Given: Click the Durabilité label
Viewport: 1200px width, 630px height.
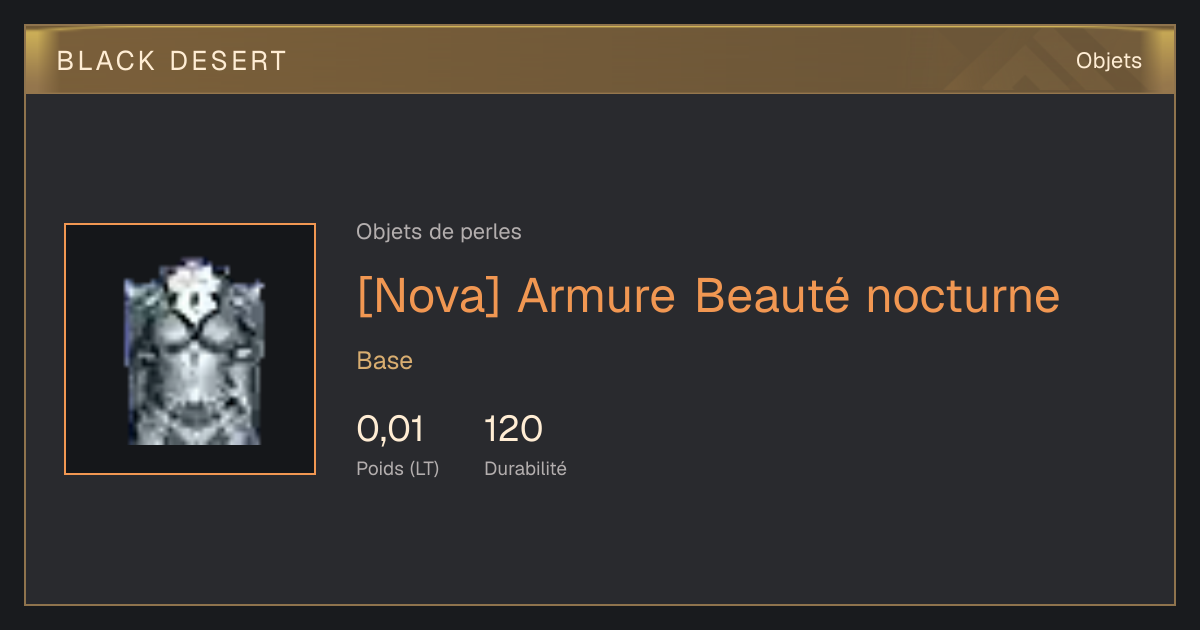Looking at the screenshot, I should (x=525, y=469).
